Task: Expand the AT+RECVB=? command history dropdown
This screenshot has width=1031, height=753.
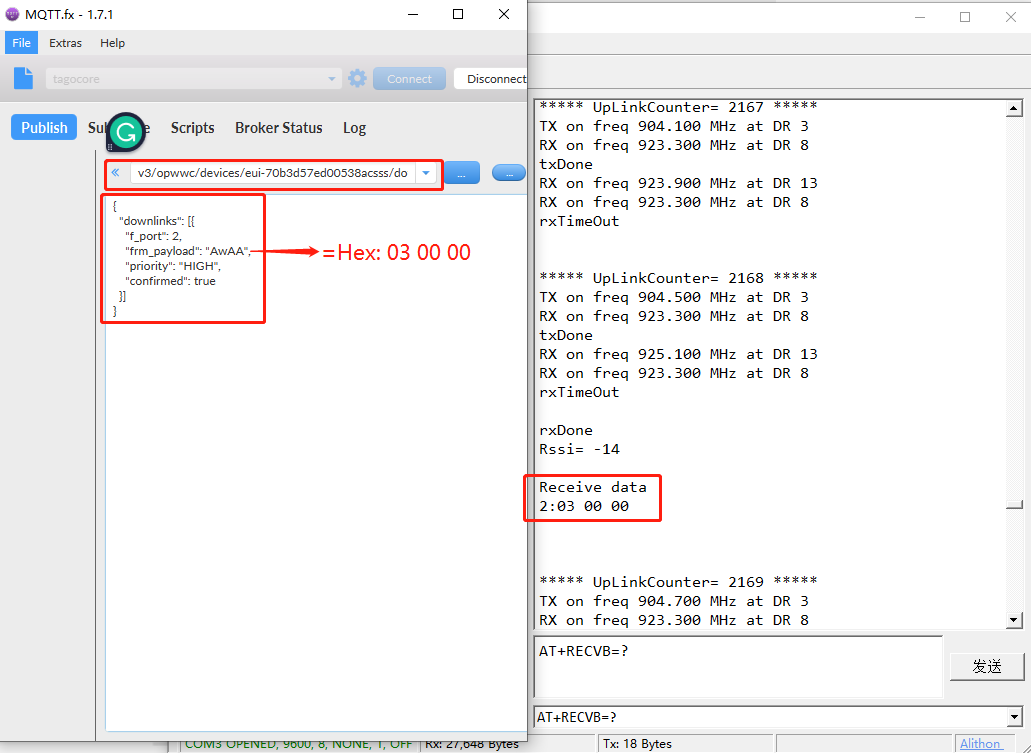Action: click(1015, 717)
